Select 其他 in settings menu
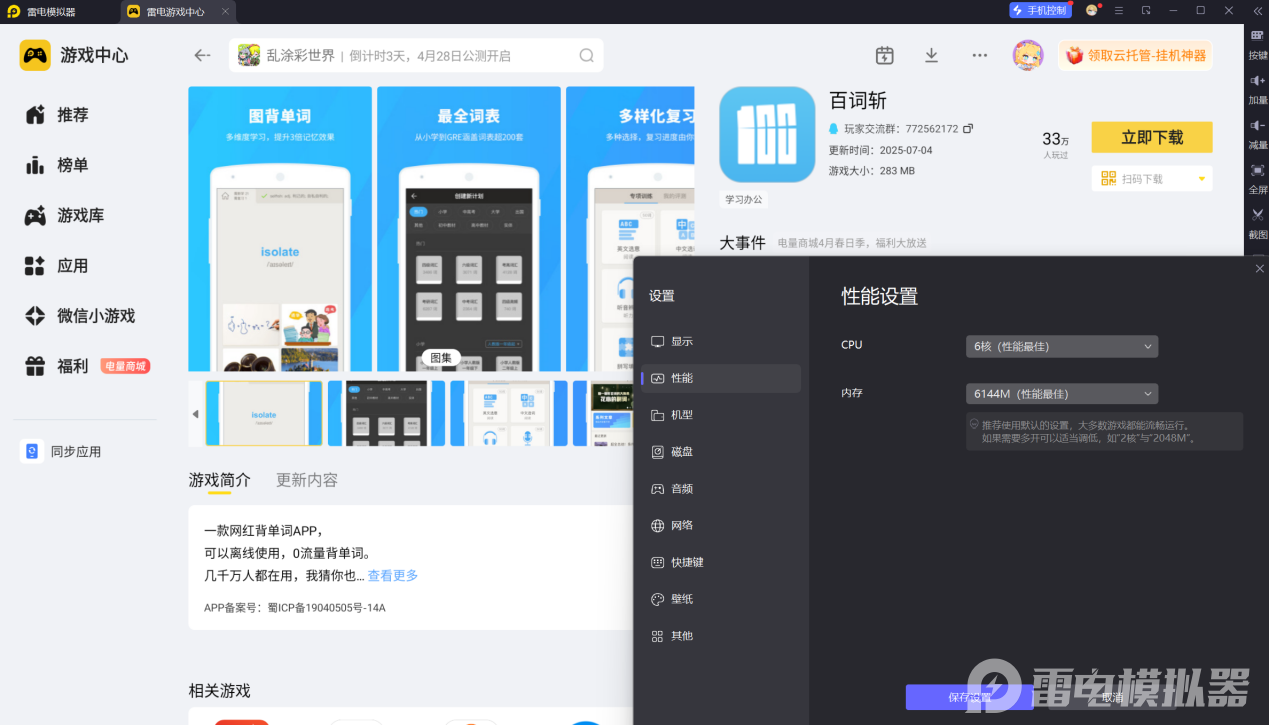1269x725 pixels. point(720,636)
